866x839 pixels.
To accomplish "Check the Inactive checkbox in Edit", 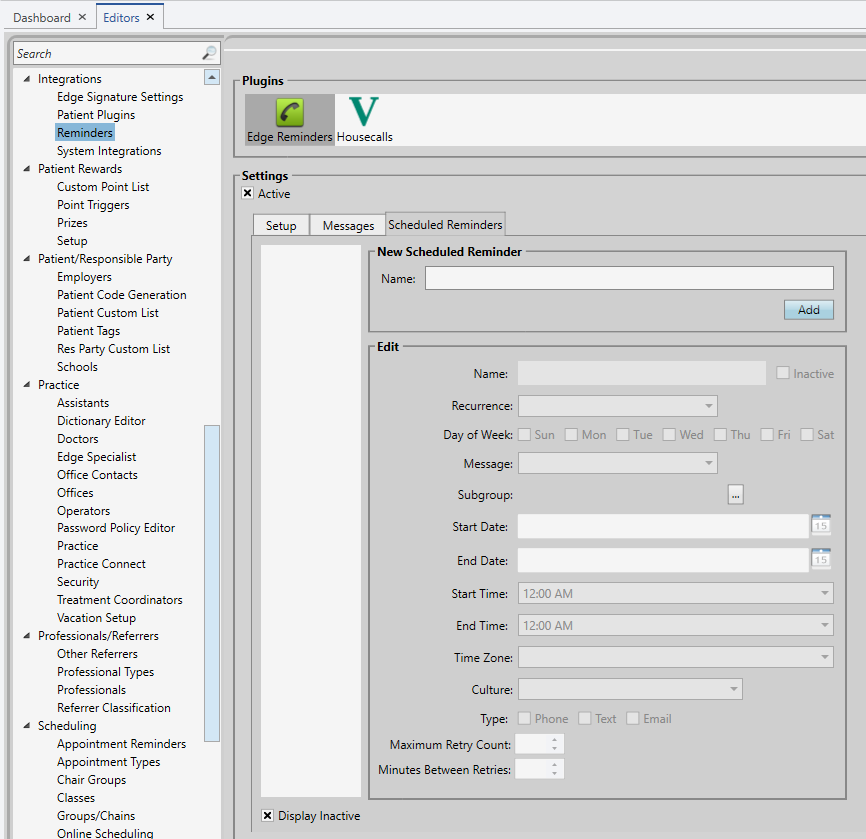I will tap(783, 373).
